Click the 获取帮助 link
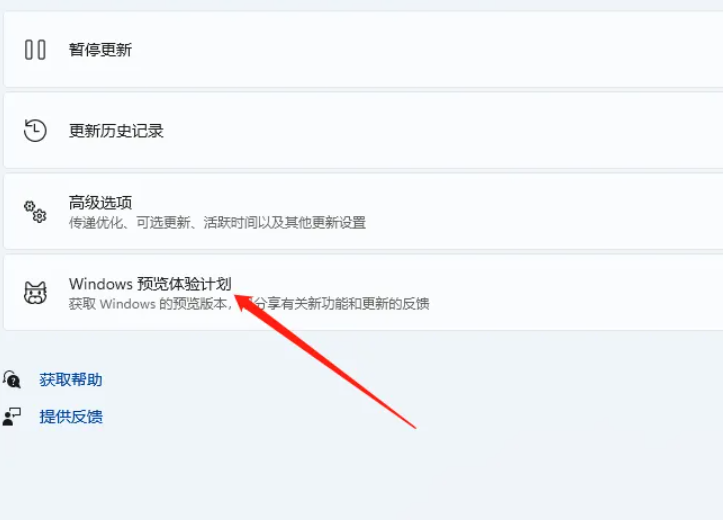726x520 pixels. tap(71, 380)
